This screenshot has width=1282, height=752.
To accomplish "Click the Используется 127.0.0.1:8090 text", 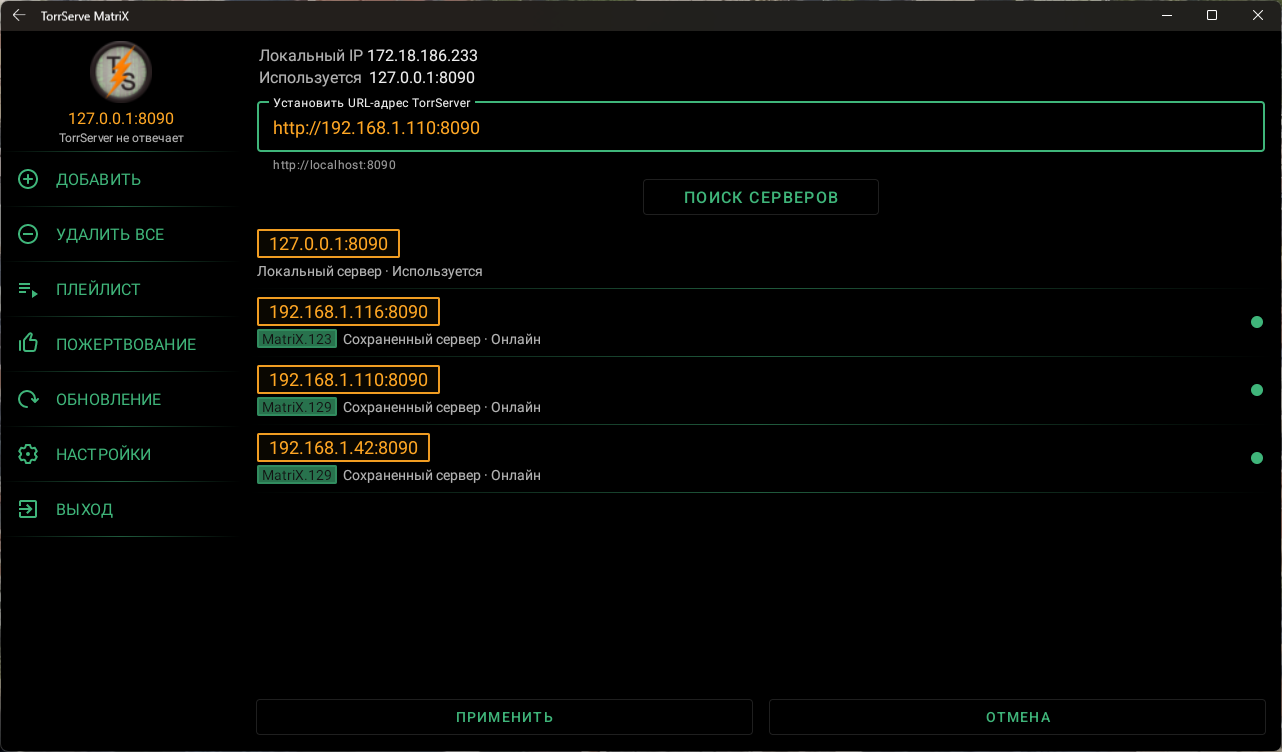I will click(367, 77).
